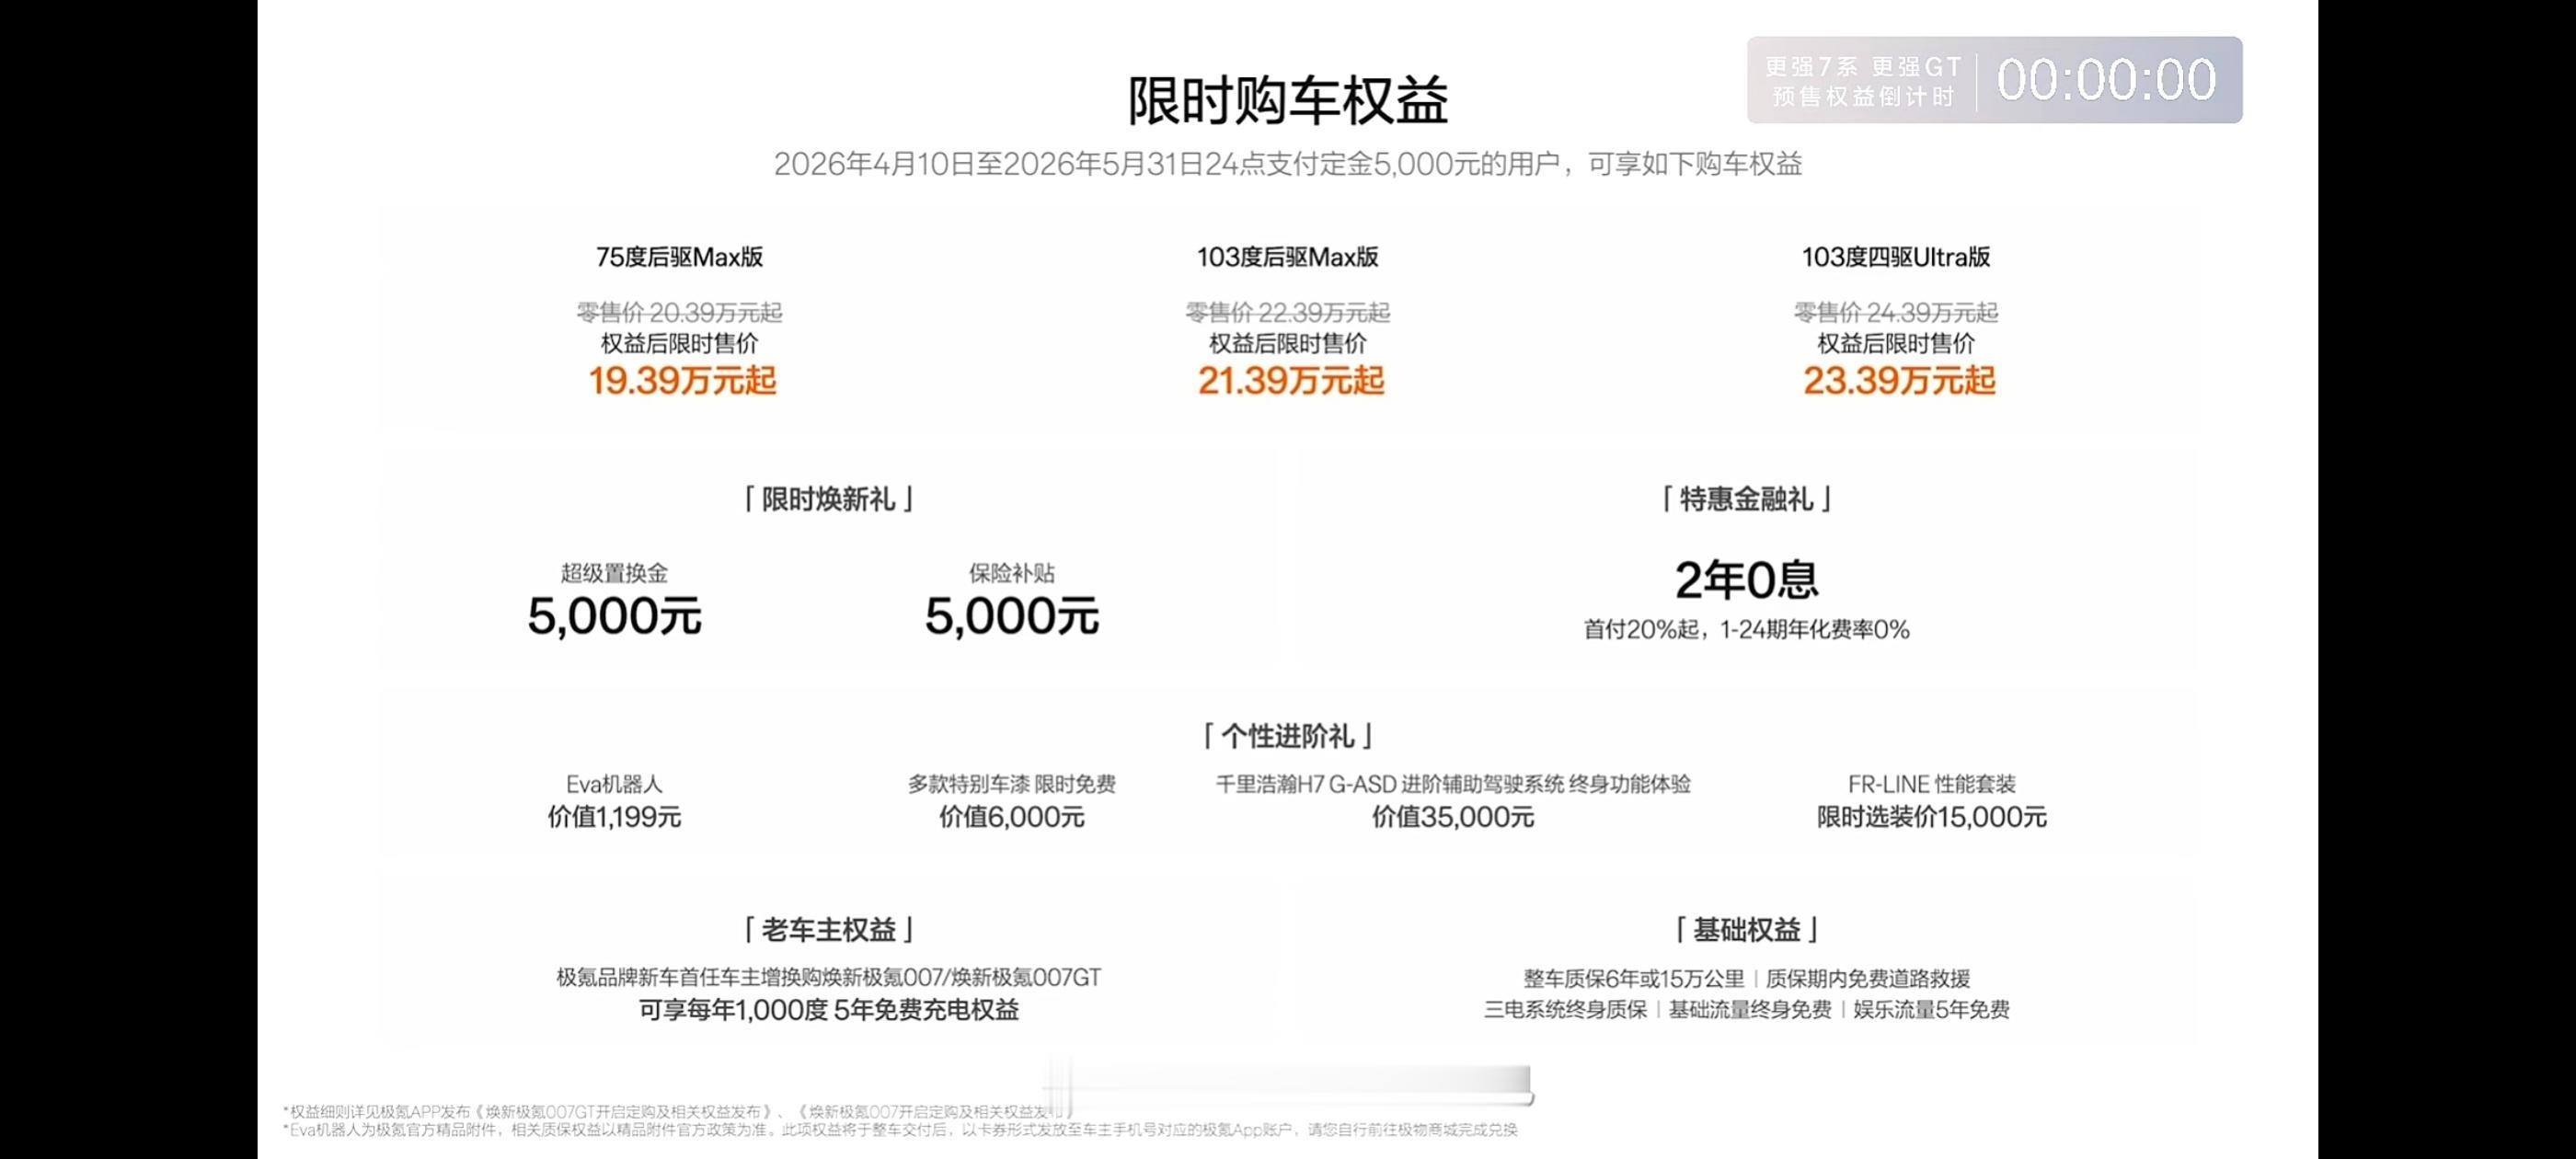Viewport: 2576px width, 1159px height.
Task: Click the 21.39万元起 orange price
Action: tap(1290, 381)
